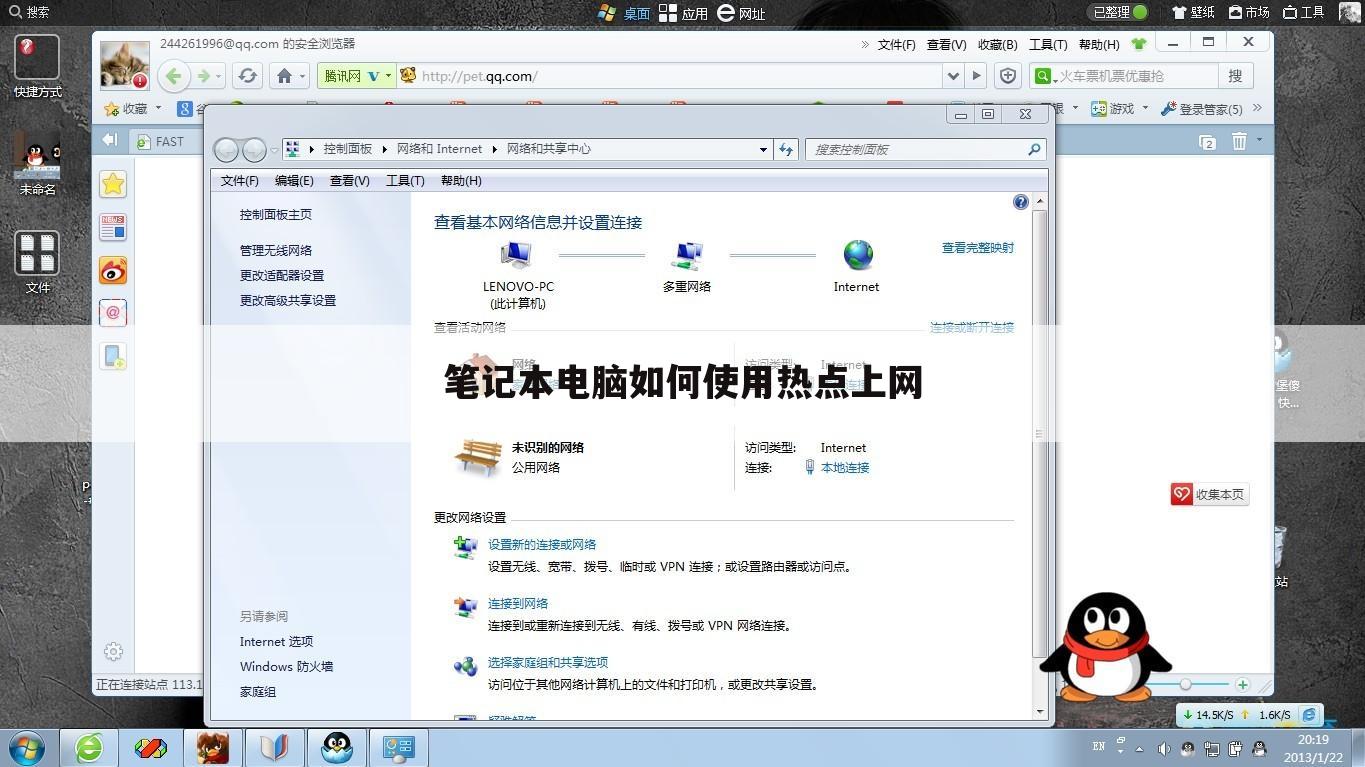Open 工具(T) menu in control panel
The image size is (1365, 767).
[x=405, y=181]
